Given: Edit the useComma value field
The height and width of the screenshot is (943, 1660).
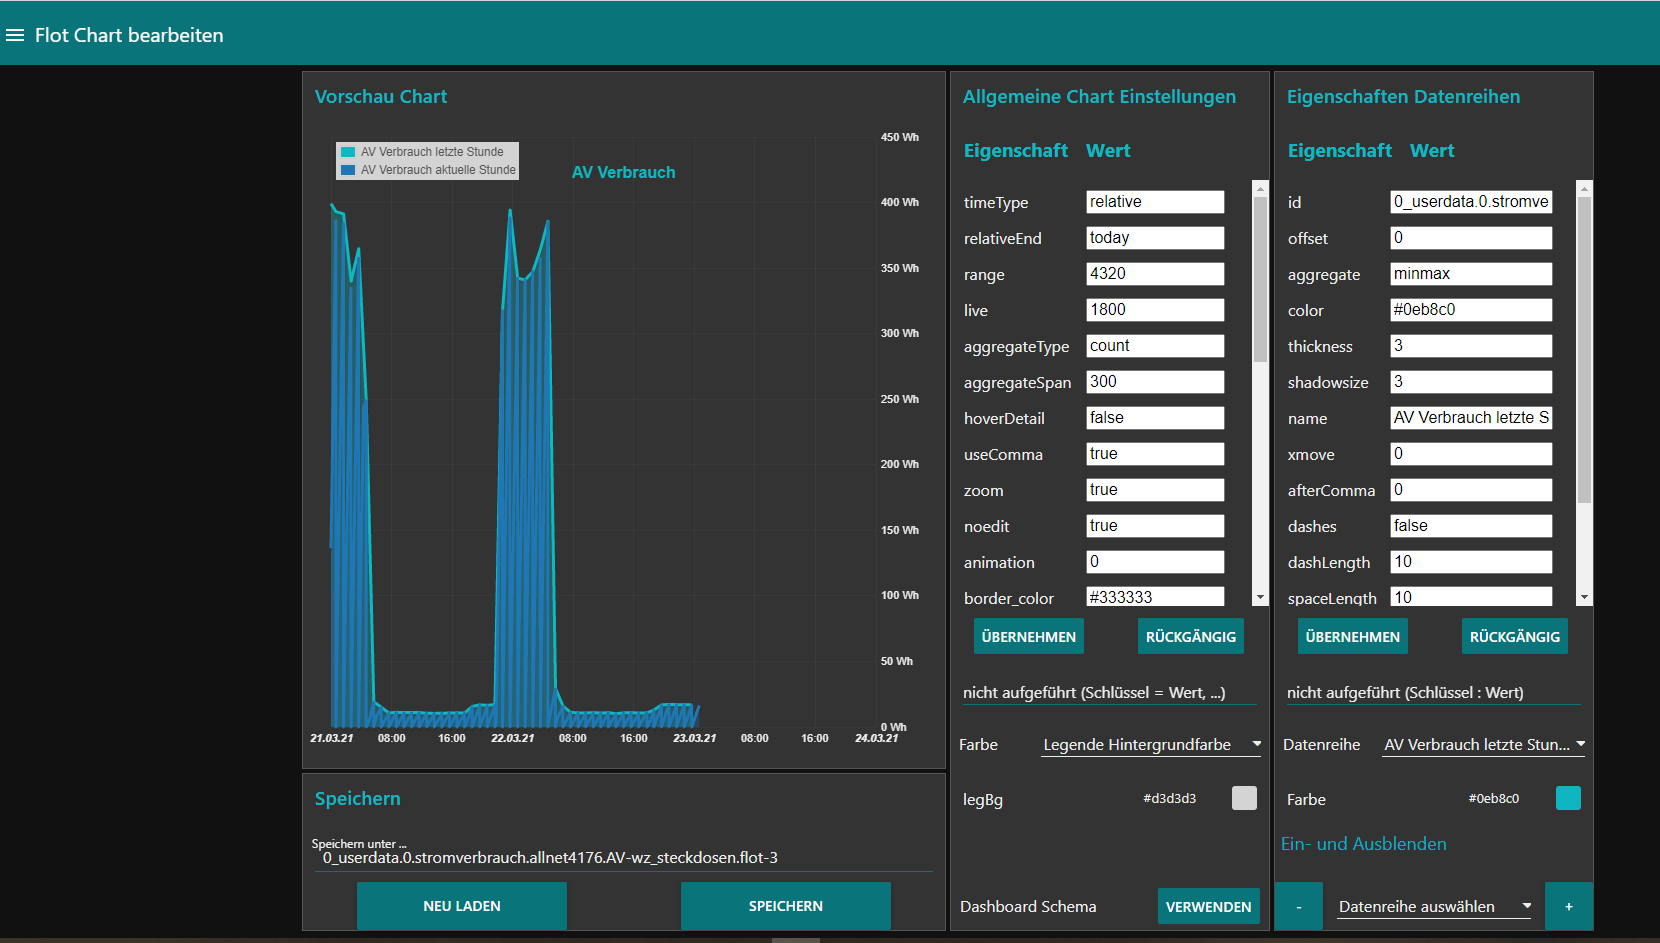Looking at the screenshot, I should click(x=1155, y=454).
